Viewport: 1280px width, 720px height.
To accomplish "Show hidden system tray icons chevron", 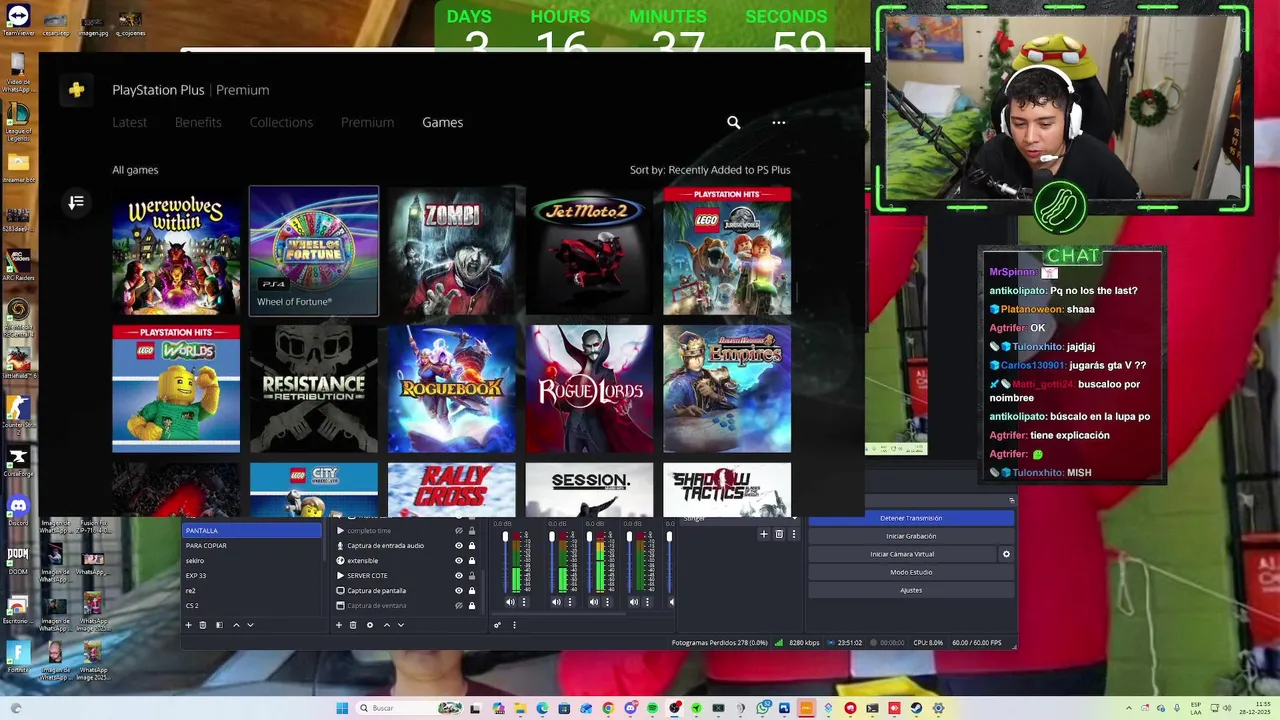I will pyautogui.click(x=1130, y=708).
